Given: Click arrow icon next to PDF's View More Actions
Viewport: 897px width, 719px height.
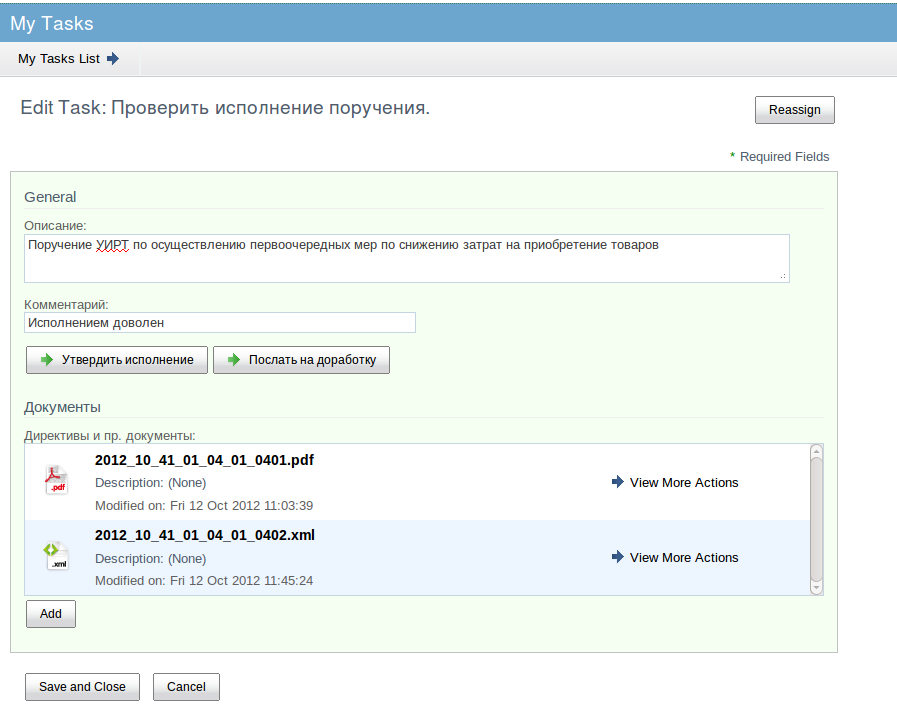Looking at the screenshot, I should (617, 482).
